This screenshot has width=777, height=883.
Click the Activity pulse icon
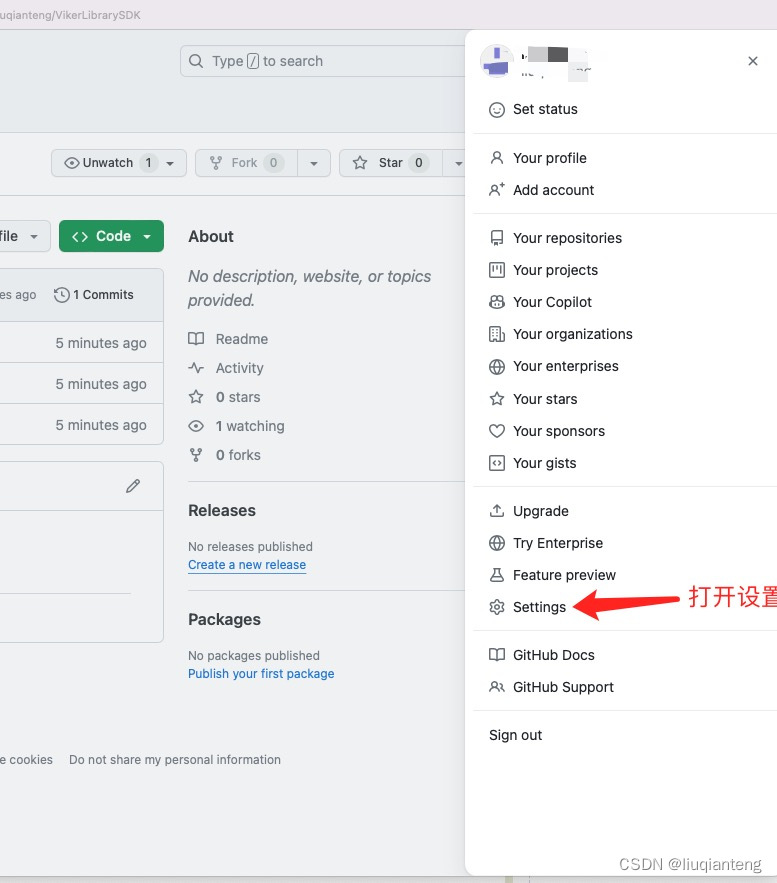[x=196, y=368]
